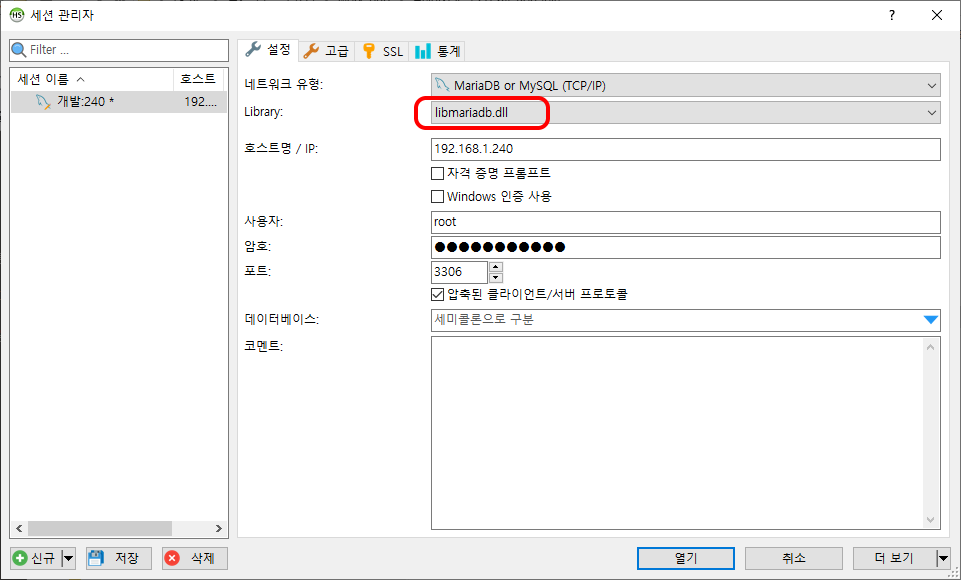This screenshot has height=580, width=961.
Task: Open the blue 데이터베이스 dropdown arrow
Action: pyautogui.click(x=930, y=320)
